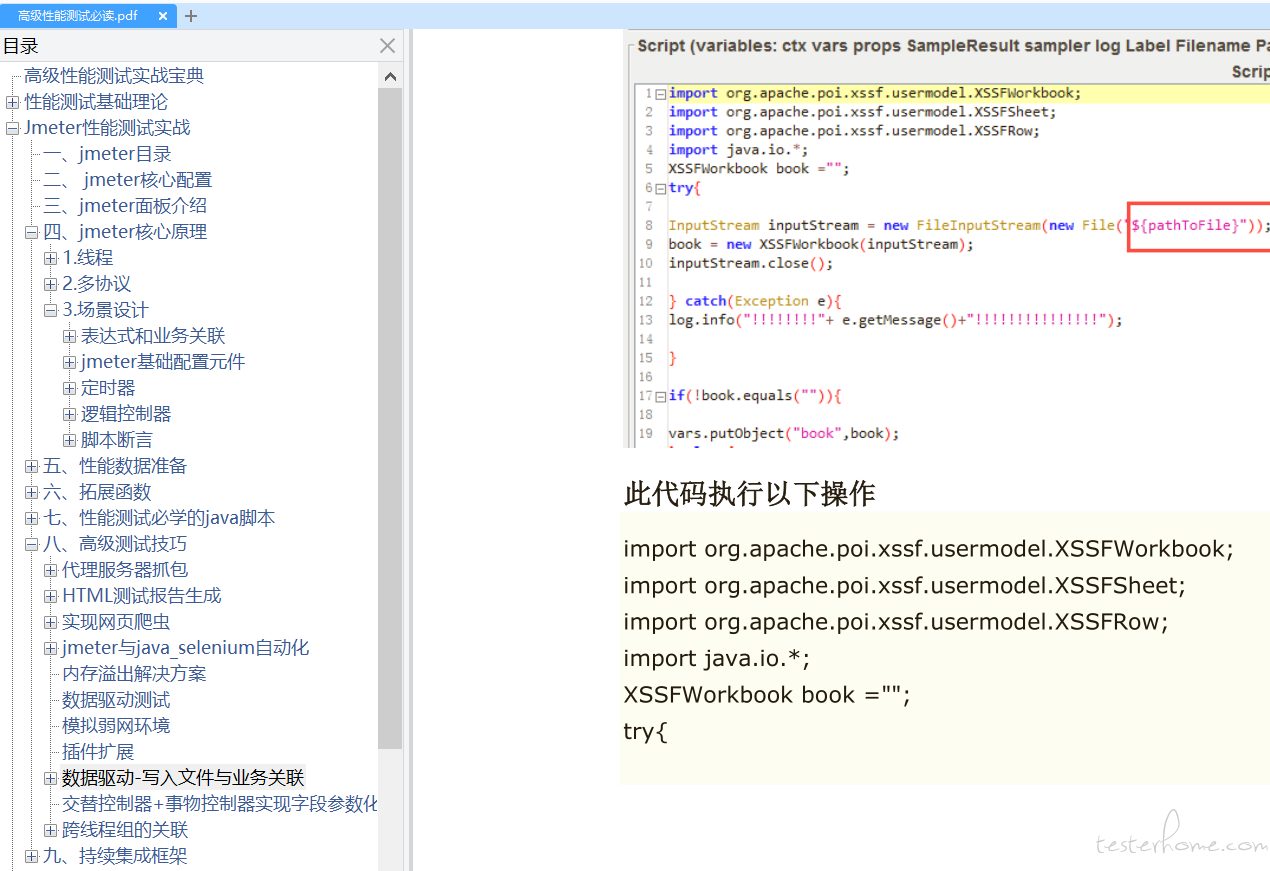
Task: Open 一、jmeter目录 bookmark
Action: [x=107, y=154]
